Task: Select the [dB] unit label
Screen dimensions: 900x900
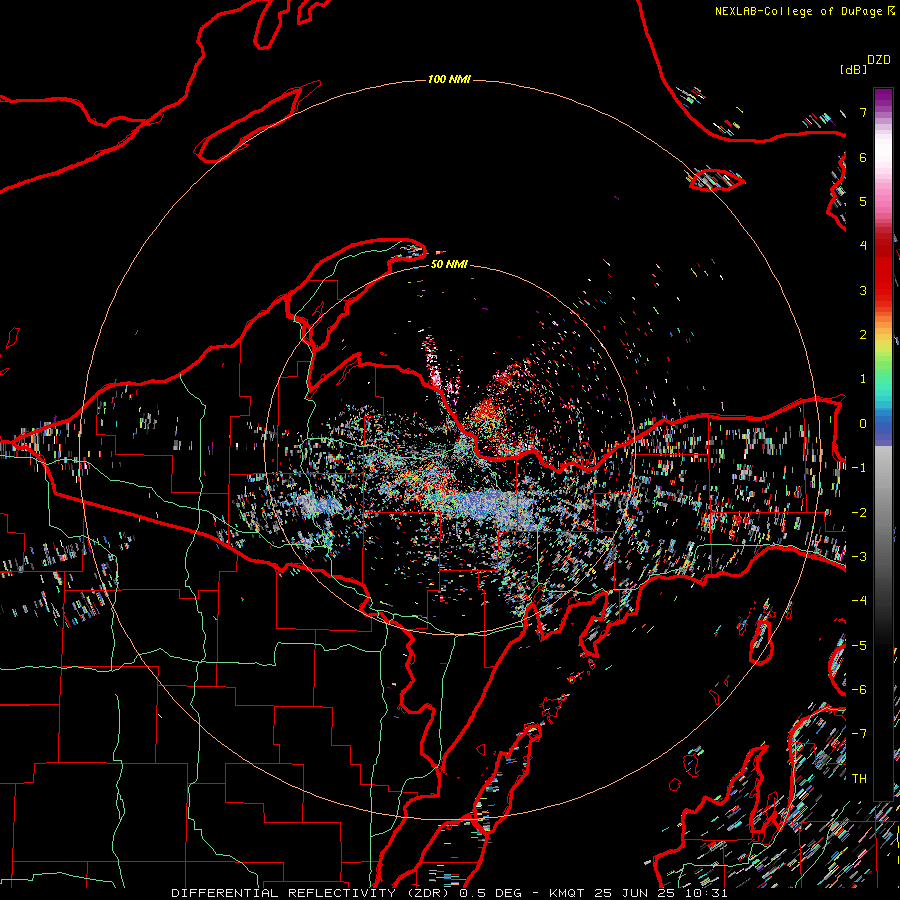Action: coord(853,69)
